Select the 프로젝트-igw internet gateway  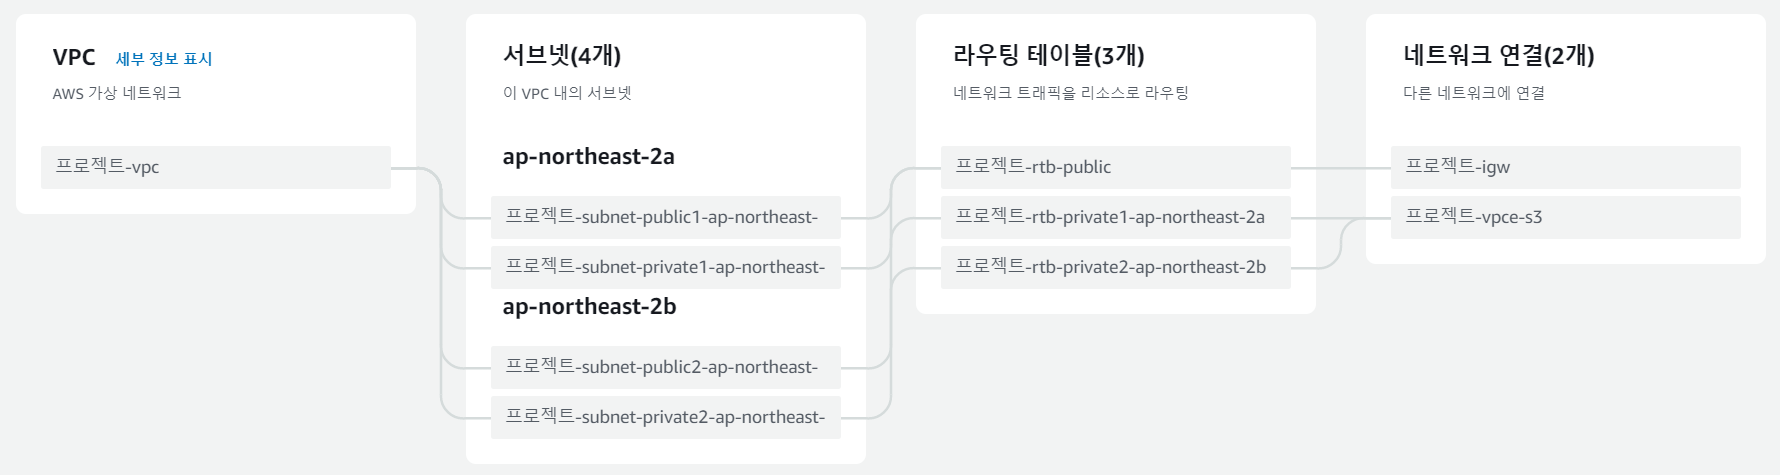pyautogui.click(x=1565, y=167)
